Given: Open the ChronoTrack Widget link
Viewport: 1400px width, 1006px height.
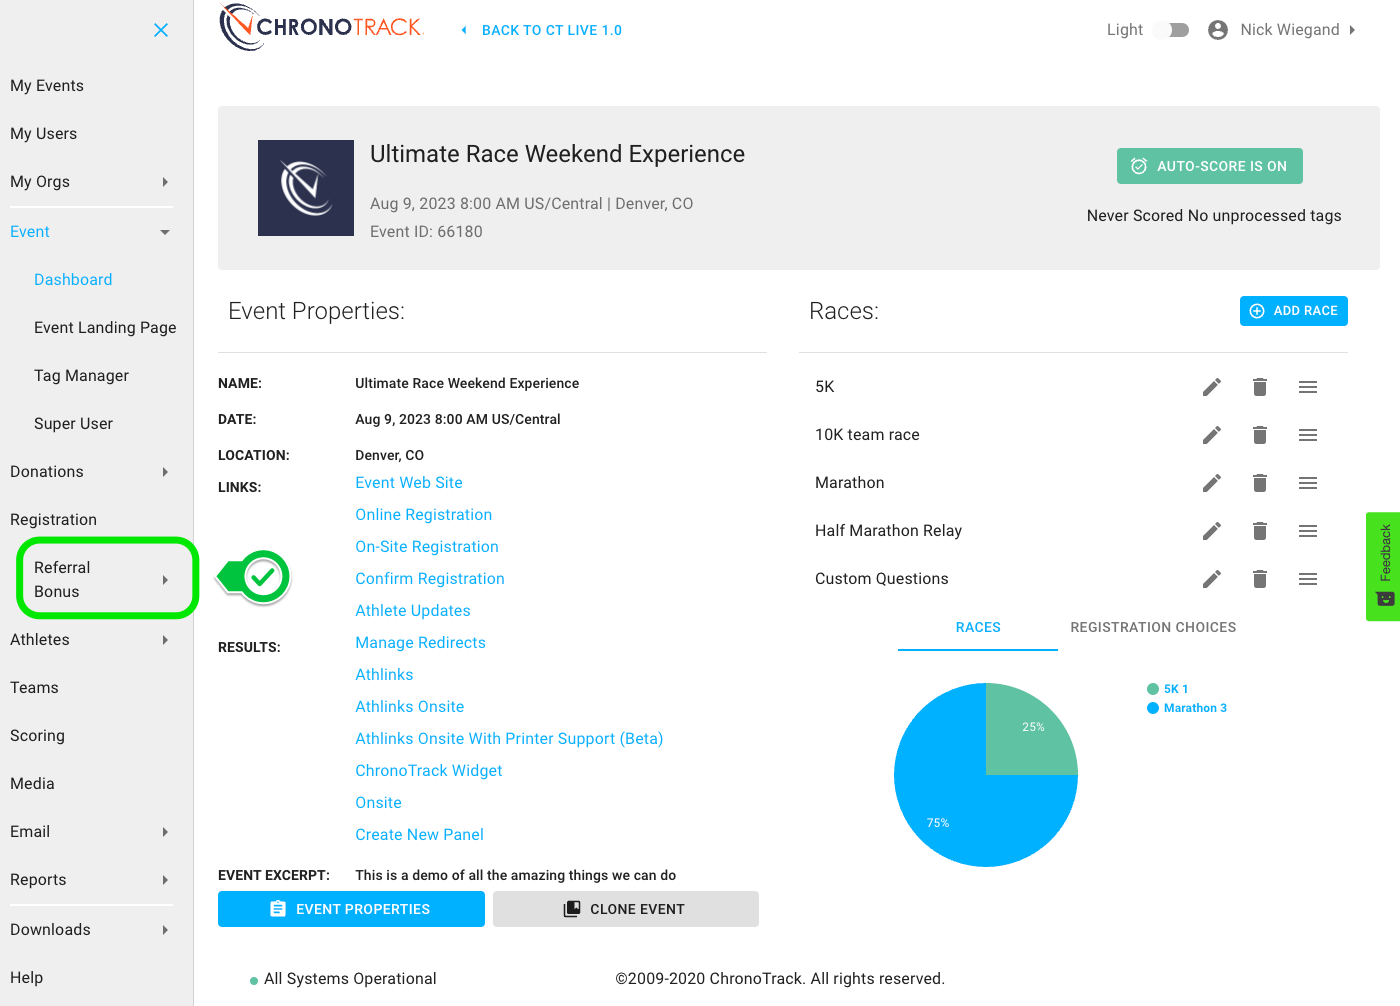Looking at the screenshot, I should [429, 771].
